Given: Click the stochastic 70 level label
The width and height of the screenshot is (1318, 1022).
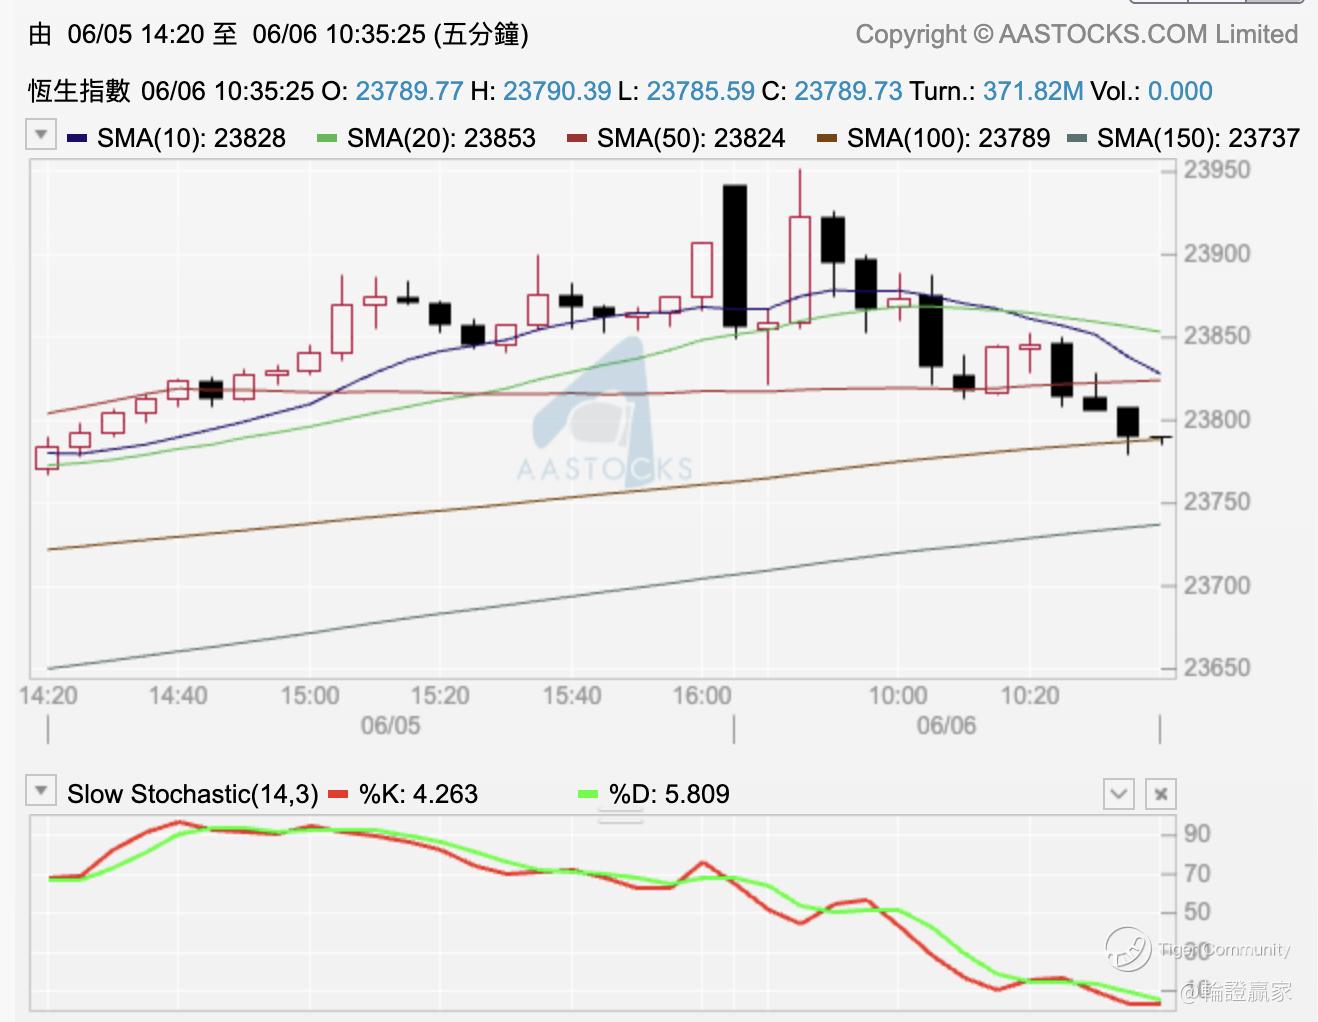Looking at the screenshot, I should (1197, 874).
